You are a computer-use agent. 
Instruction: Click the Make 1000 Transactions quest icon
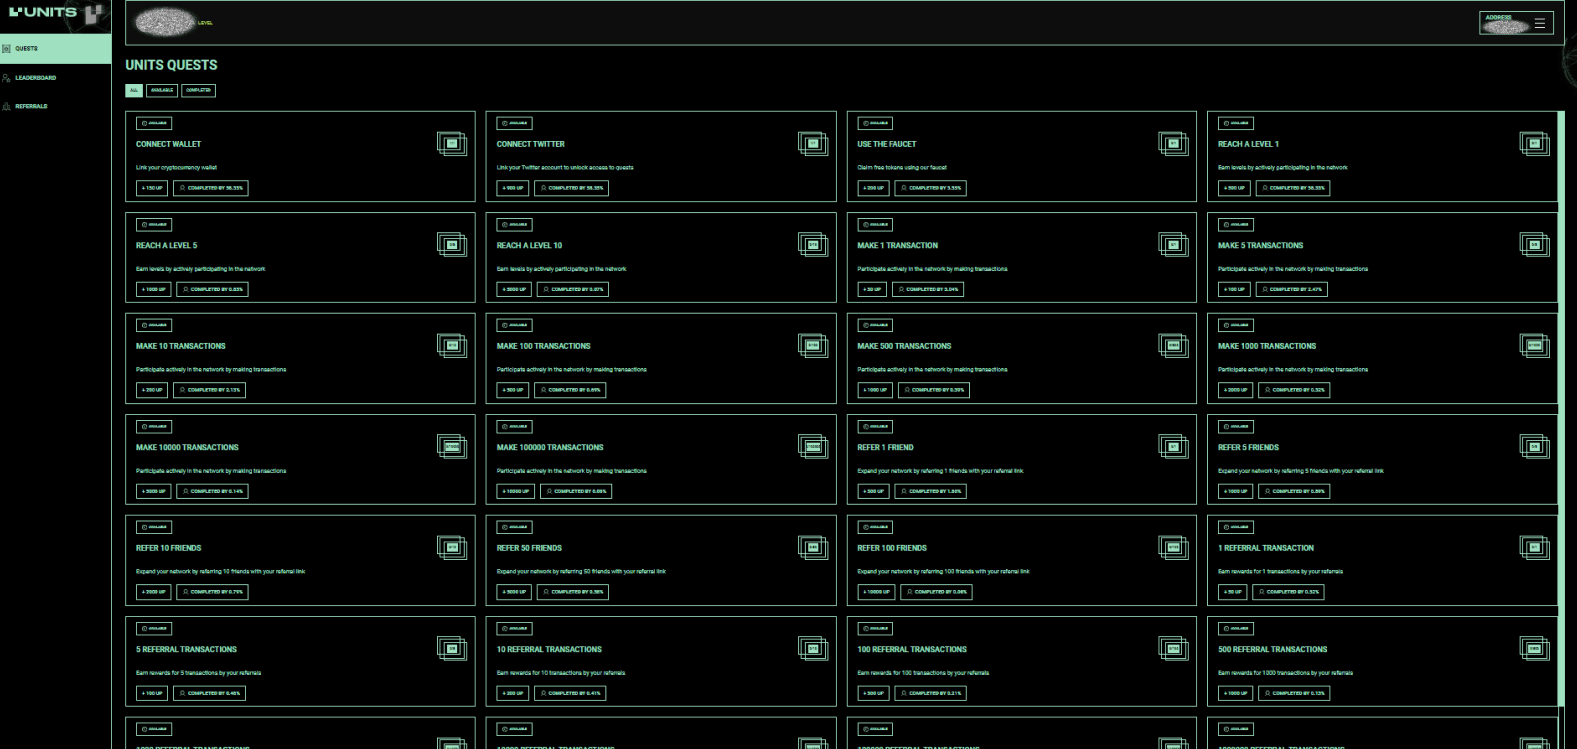(1534, 346)
